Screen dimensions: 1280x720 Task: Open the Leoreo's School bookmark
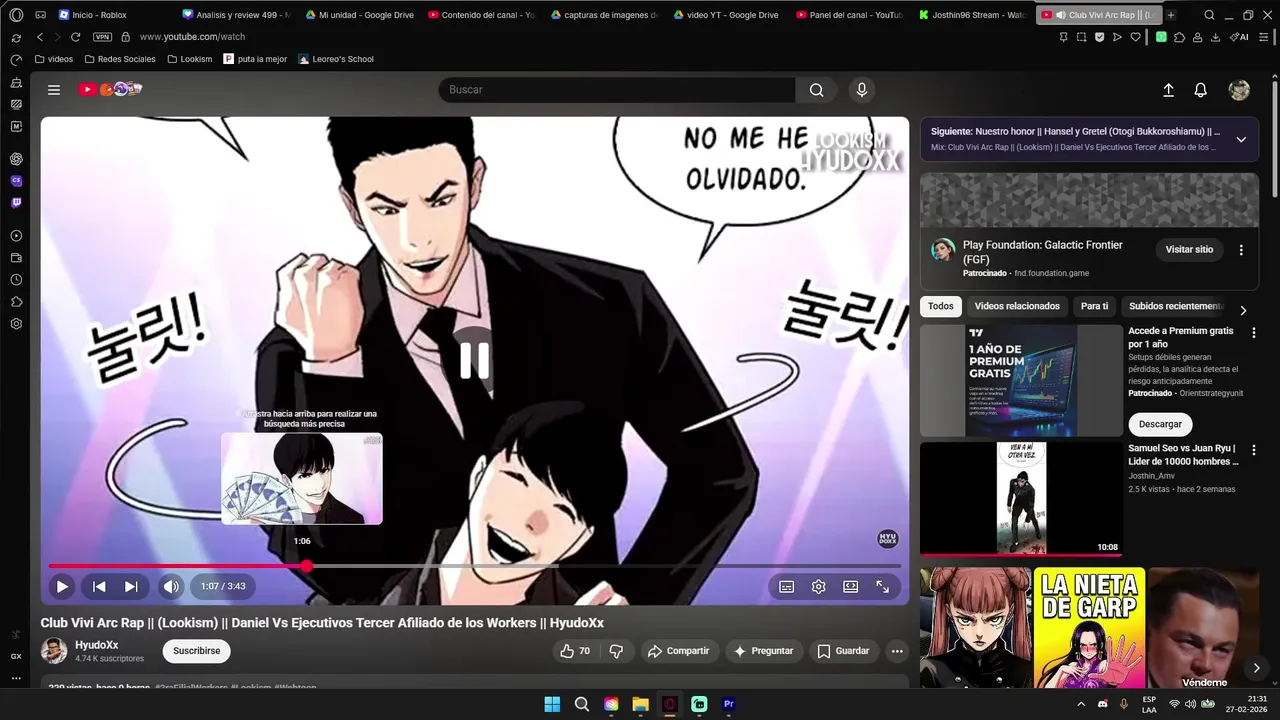pos(336,59)
